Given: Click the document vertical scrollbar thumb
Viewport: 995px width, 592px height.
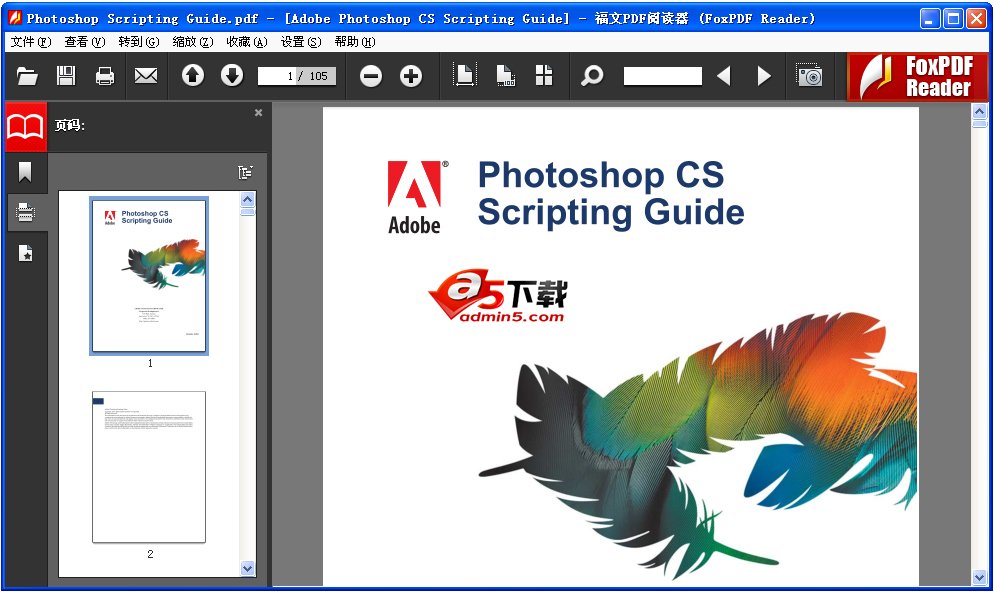Looking at the screenshot, I should click(x=980, y=124).
